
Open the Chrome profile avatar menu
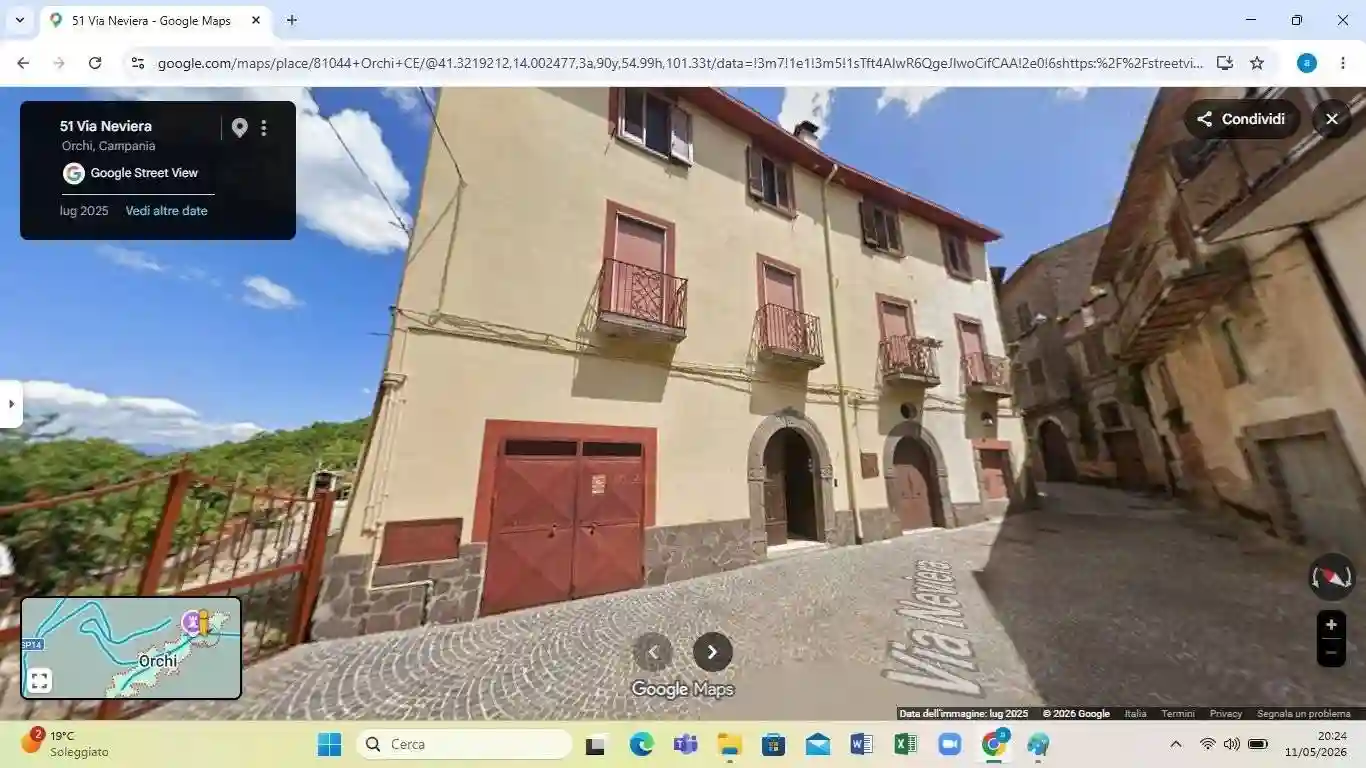1306,63
